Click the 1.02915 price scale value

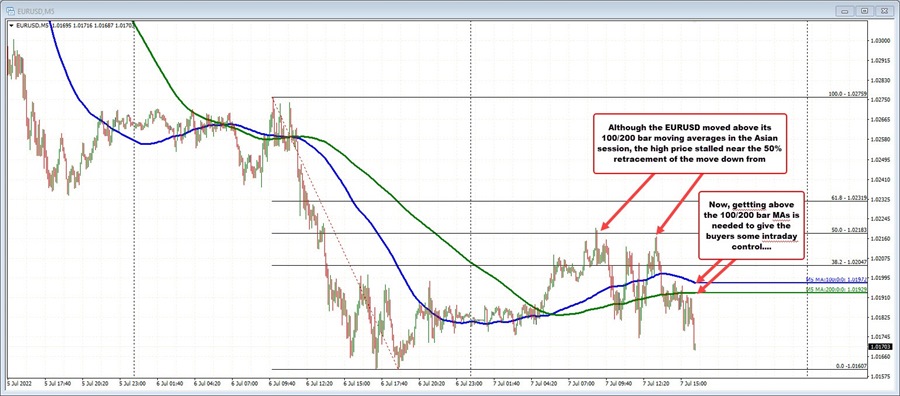click(x=880, y=60)
